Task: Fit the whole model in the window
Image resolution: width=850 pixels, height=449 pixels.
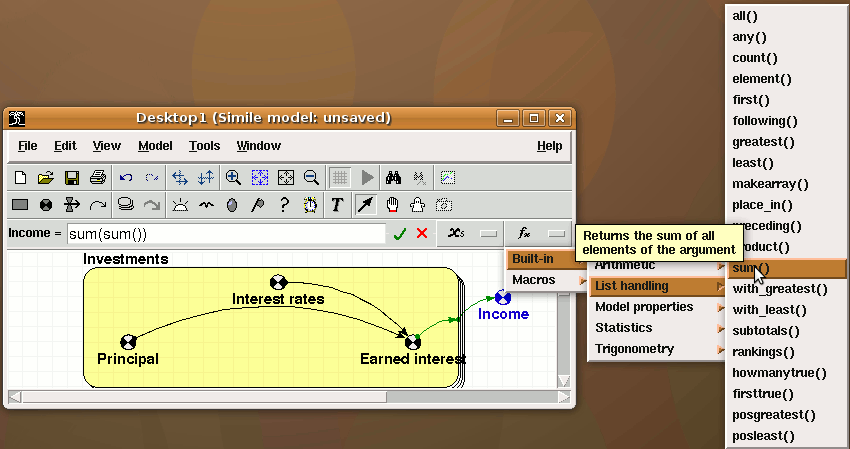Action: click(x=286, y=177)
